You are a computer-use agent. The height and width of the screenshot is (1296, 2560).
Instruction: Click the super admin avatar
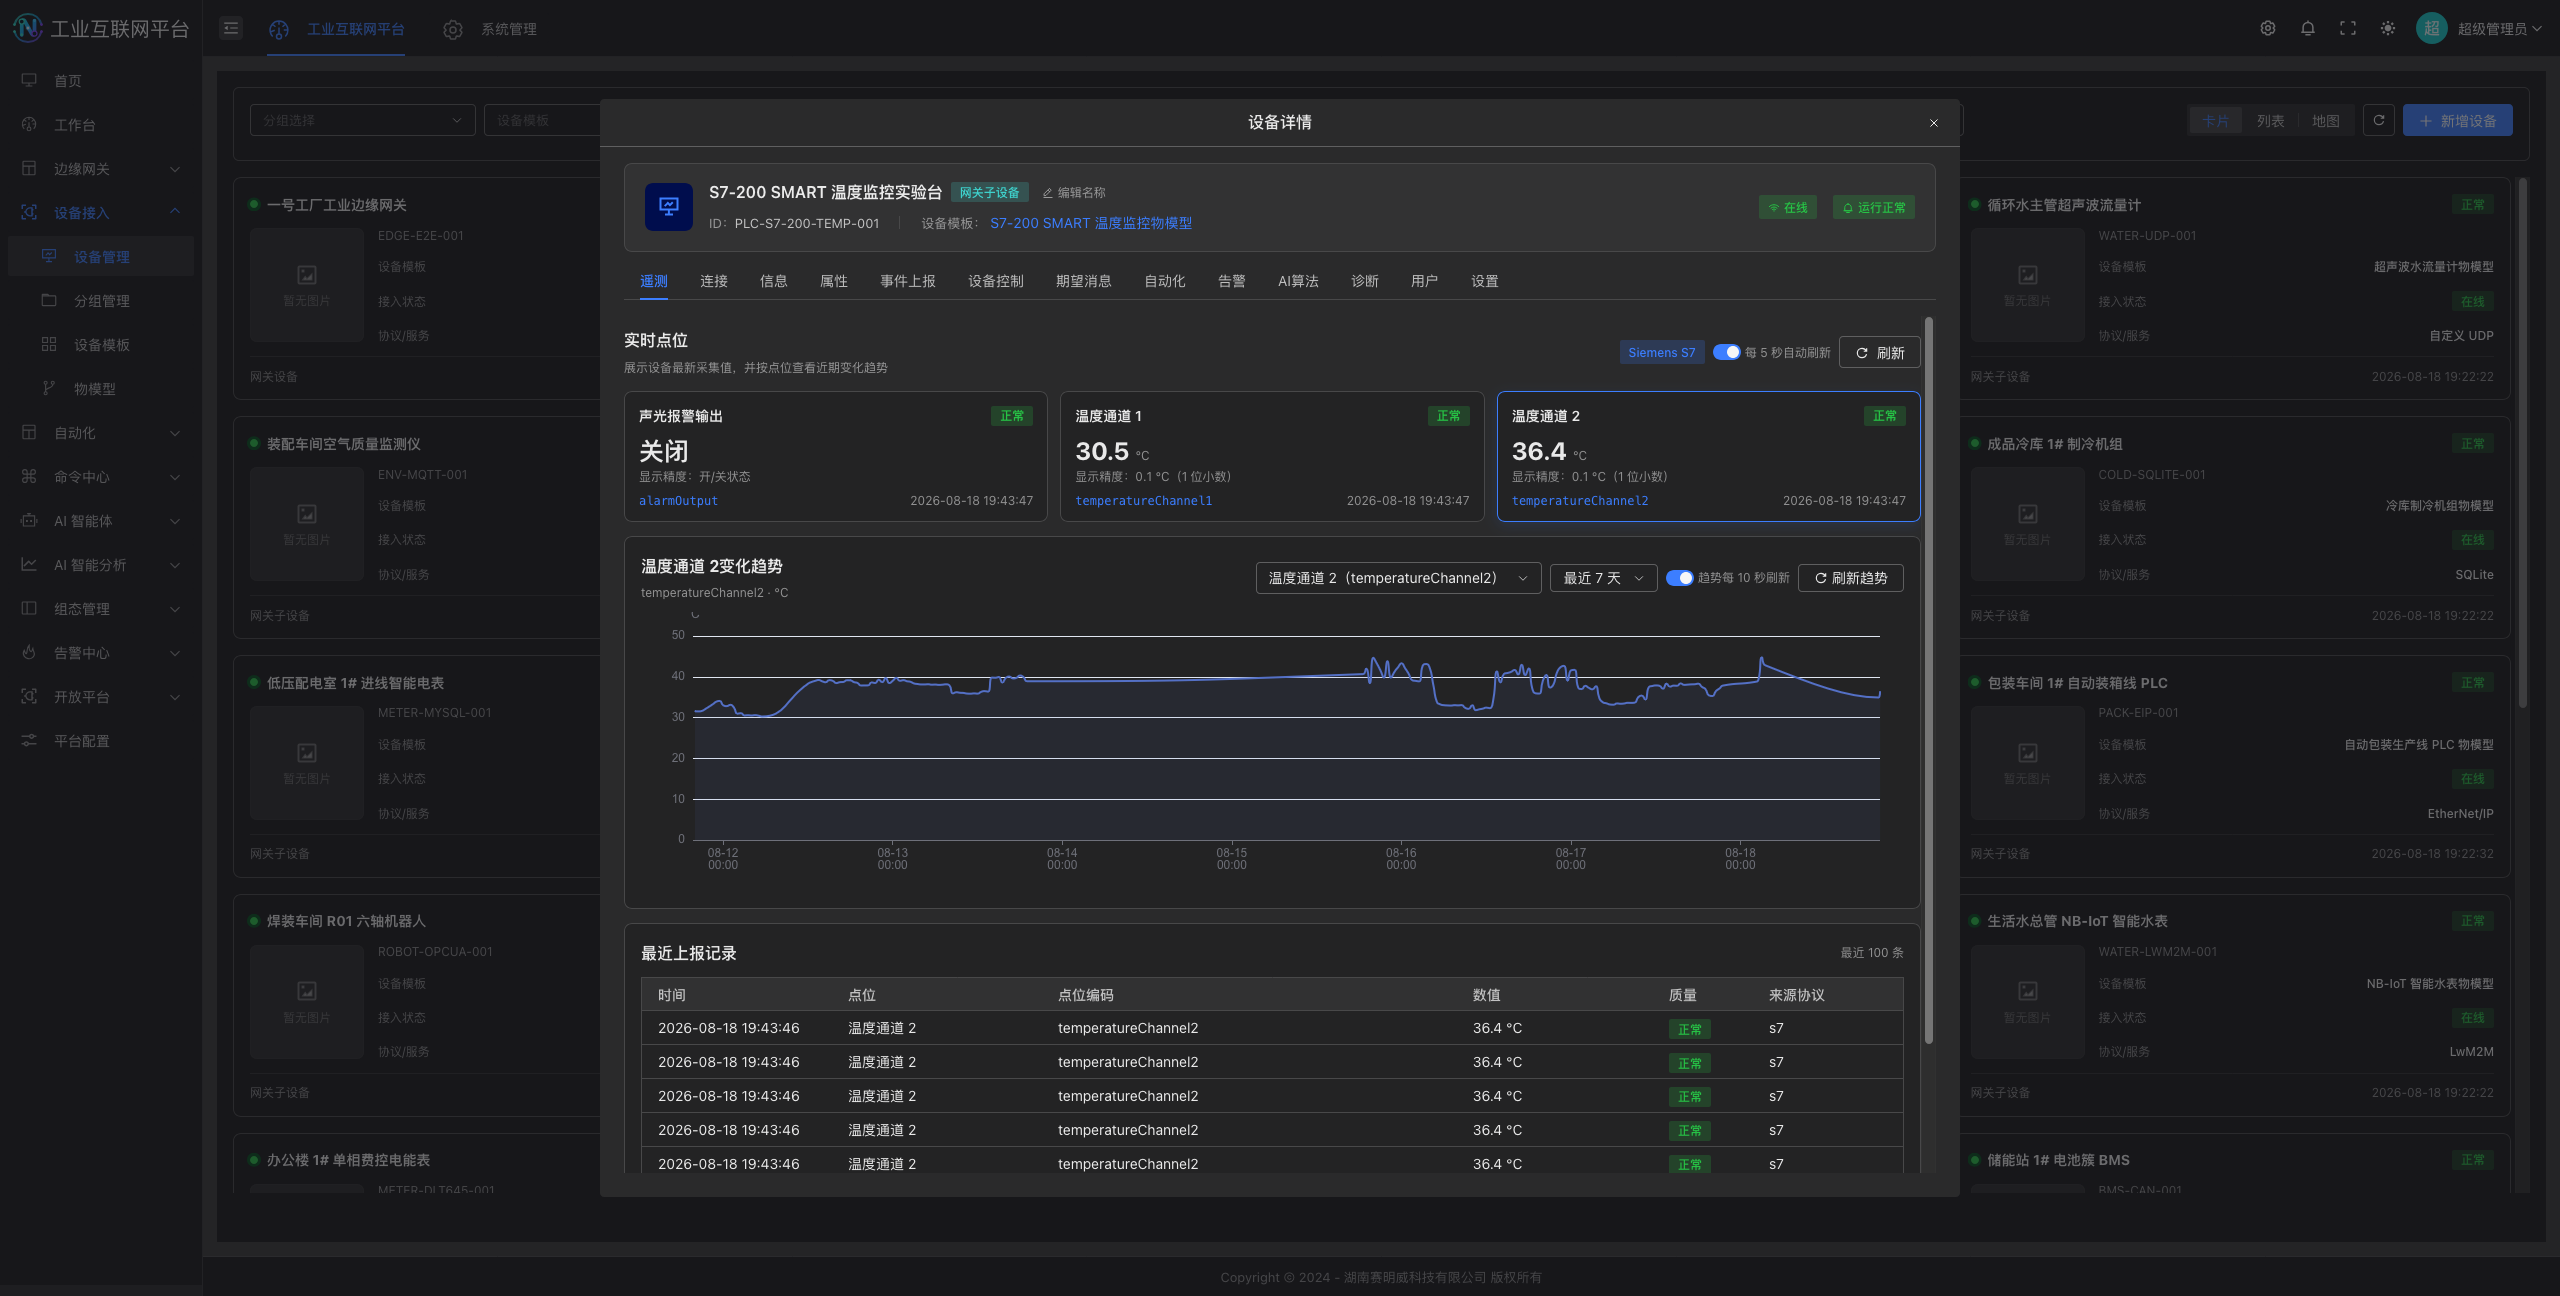point(2431,28)
